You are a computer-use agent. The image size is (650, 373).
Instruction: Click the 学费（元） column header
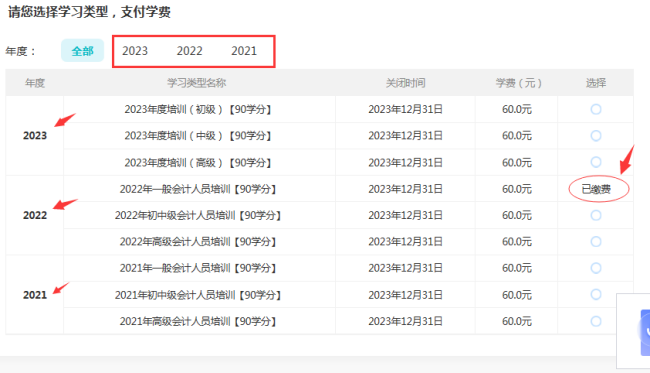tap(518, 83)
